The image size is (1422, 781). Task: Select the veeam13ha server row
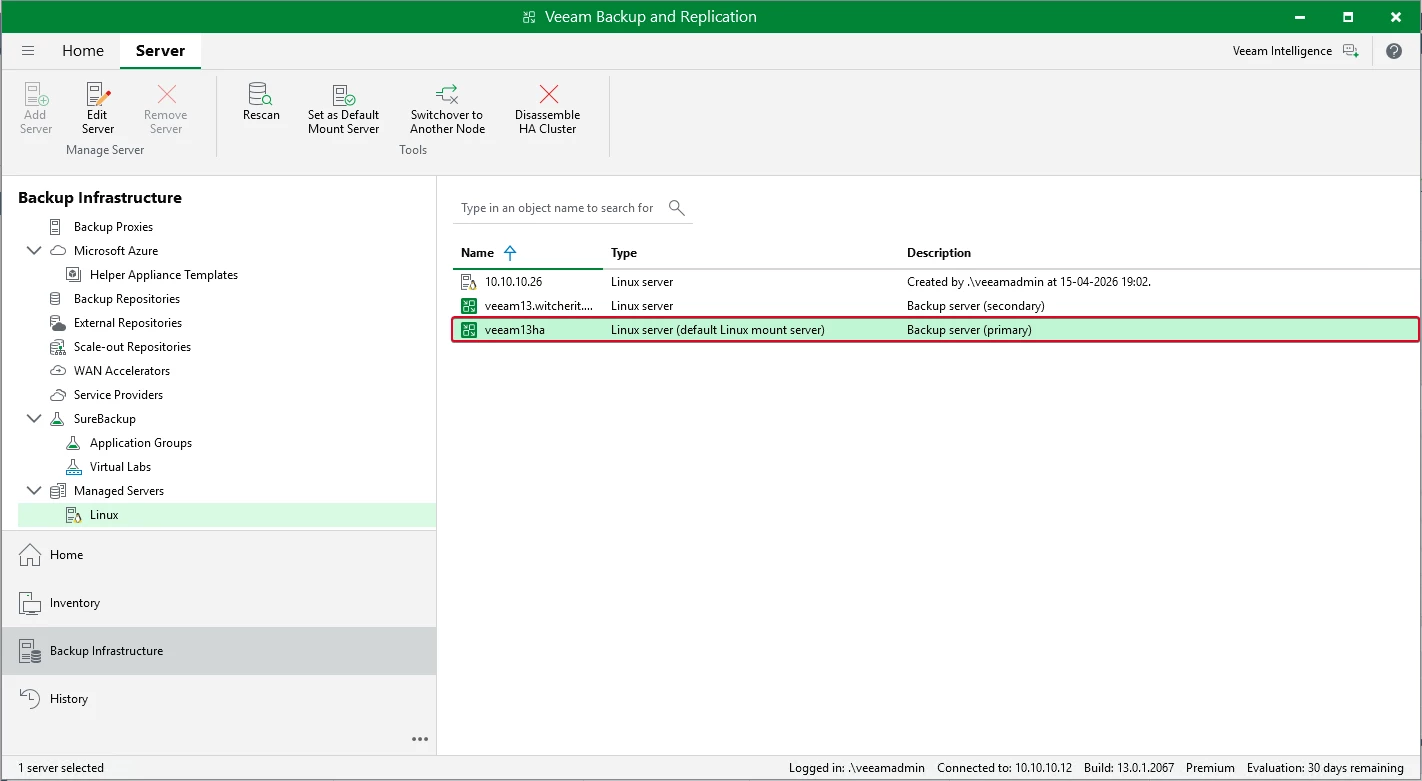(935, 330)
